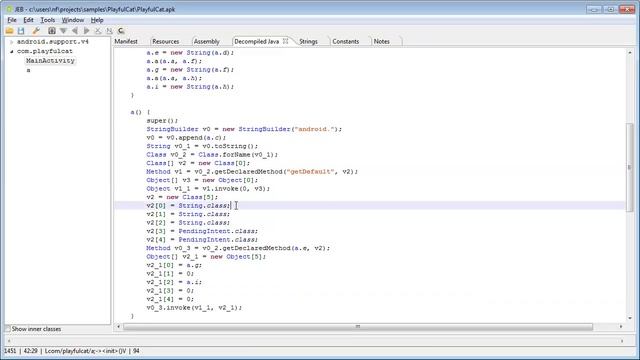Open the Window menu
Viewport: 640px width, 360px height.
[x=73, y=20]
